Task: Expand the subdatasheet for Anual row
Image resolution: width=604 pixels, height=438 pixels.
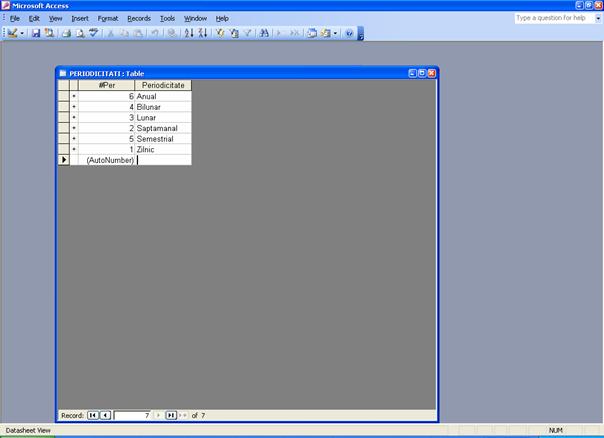Action: (x=73, y=97)
